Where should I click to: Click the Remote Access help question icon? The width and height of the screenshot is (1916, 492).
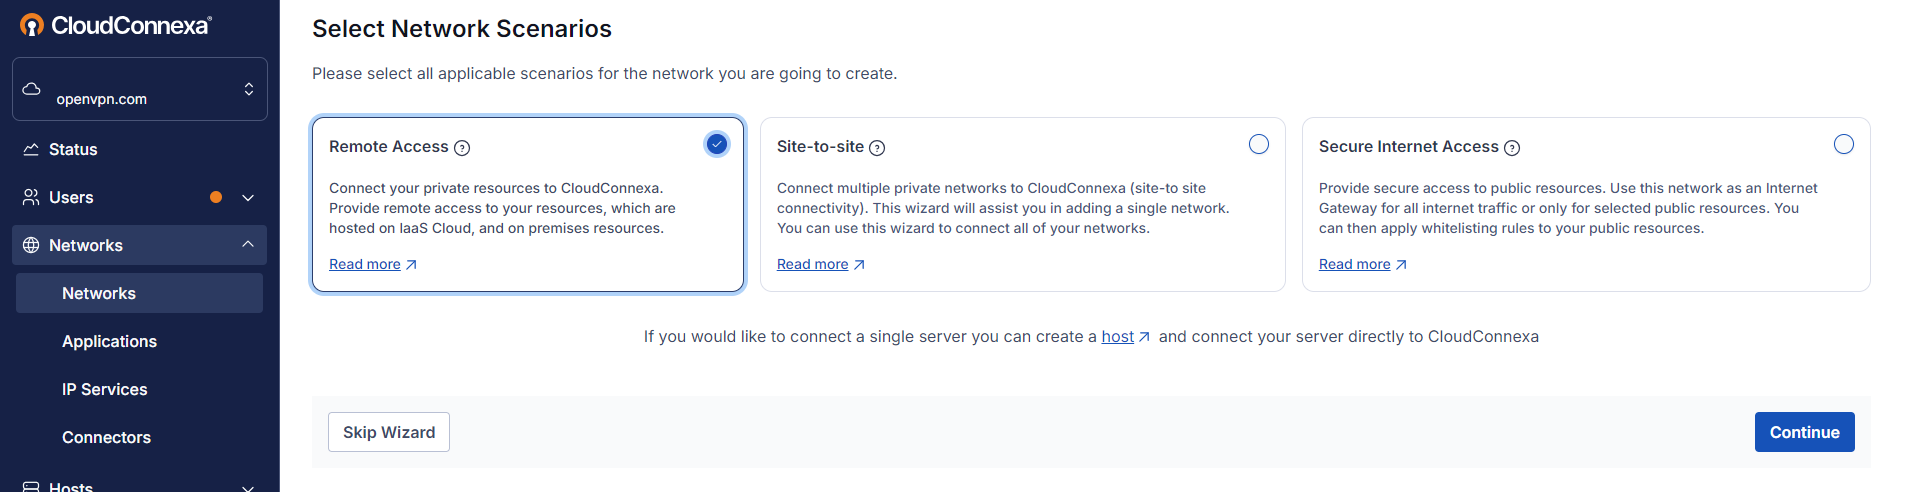[x=462, y=148]
